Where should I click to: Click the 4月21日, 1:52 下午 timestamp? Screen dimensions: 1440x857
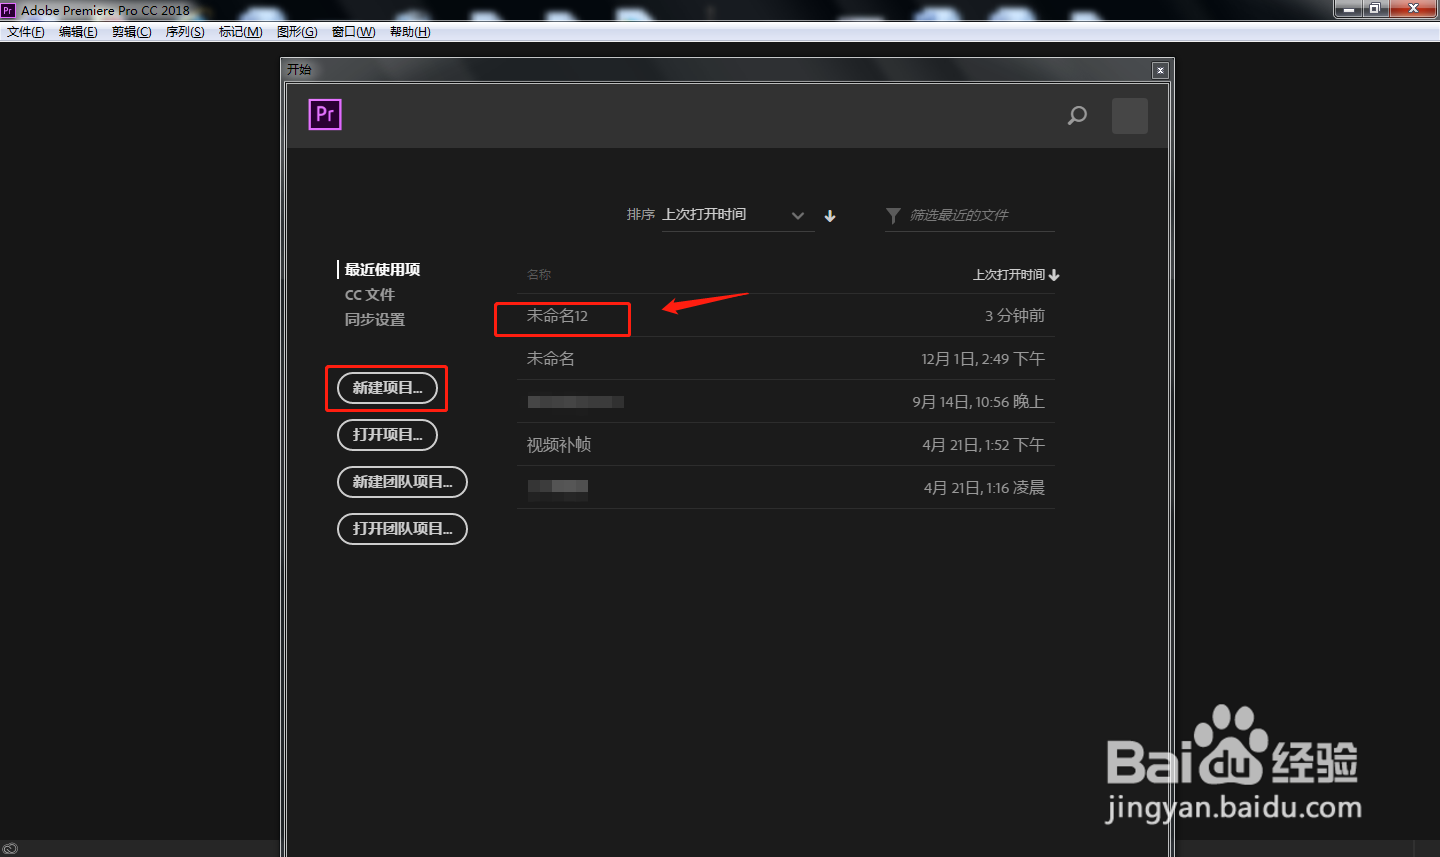coord(984,445)
